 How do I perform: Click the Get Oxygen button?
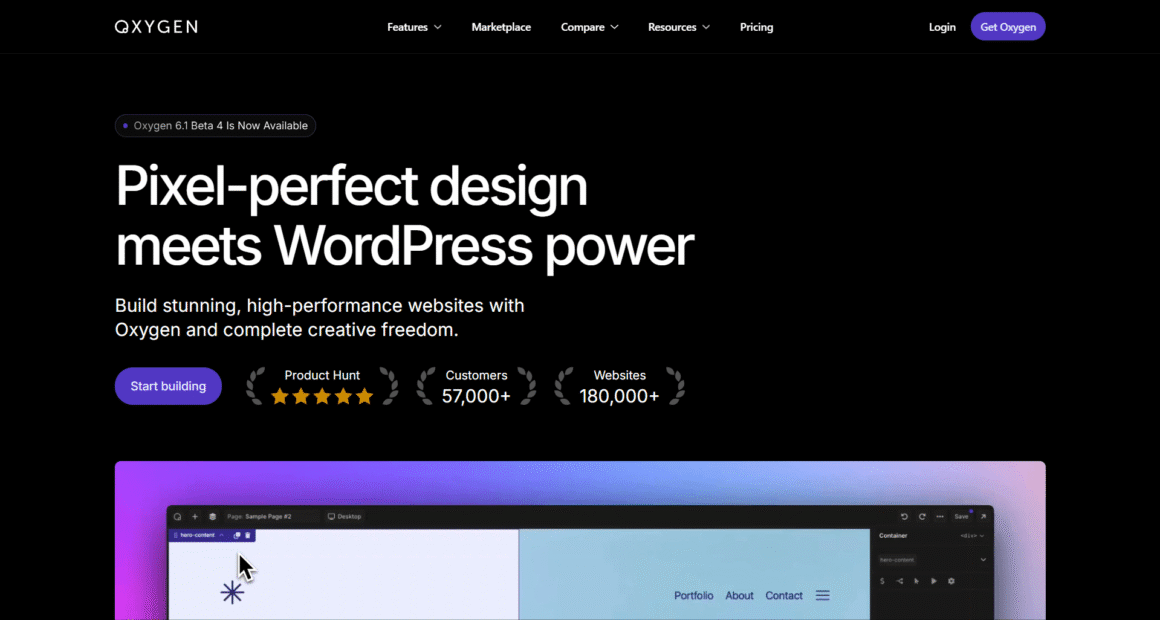1008,27
